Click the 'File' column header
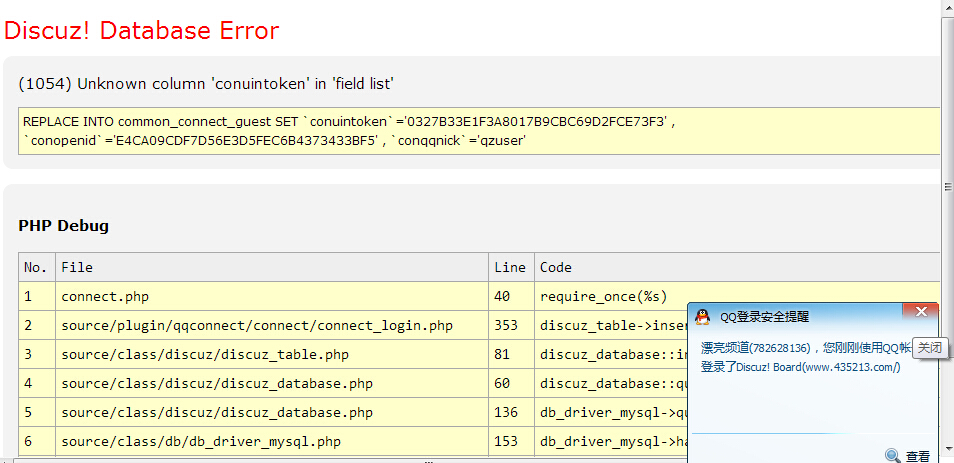This screenshot has height=463, width=954. [77, 267]
